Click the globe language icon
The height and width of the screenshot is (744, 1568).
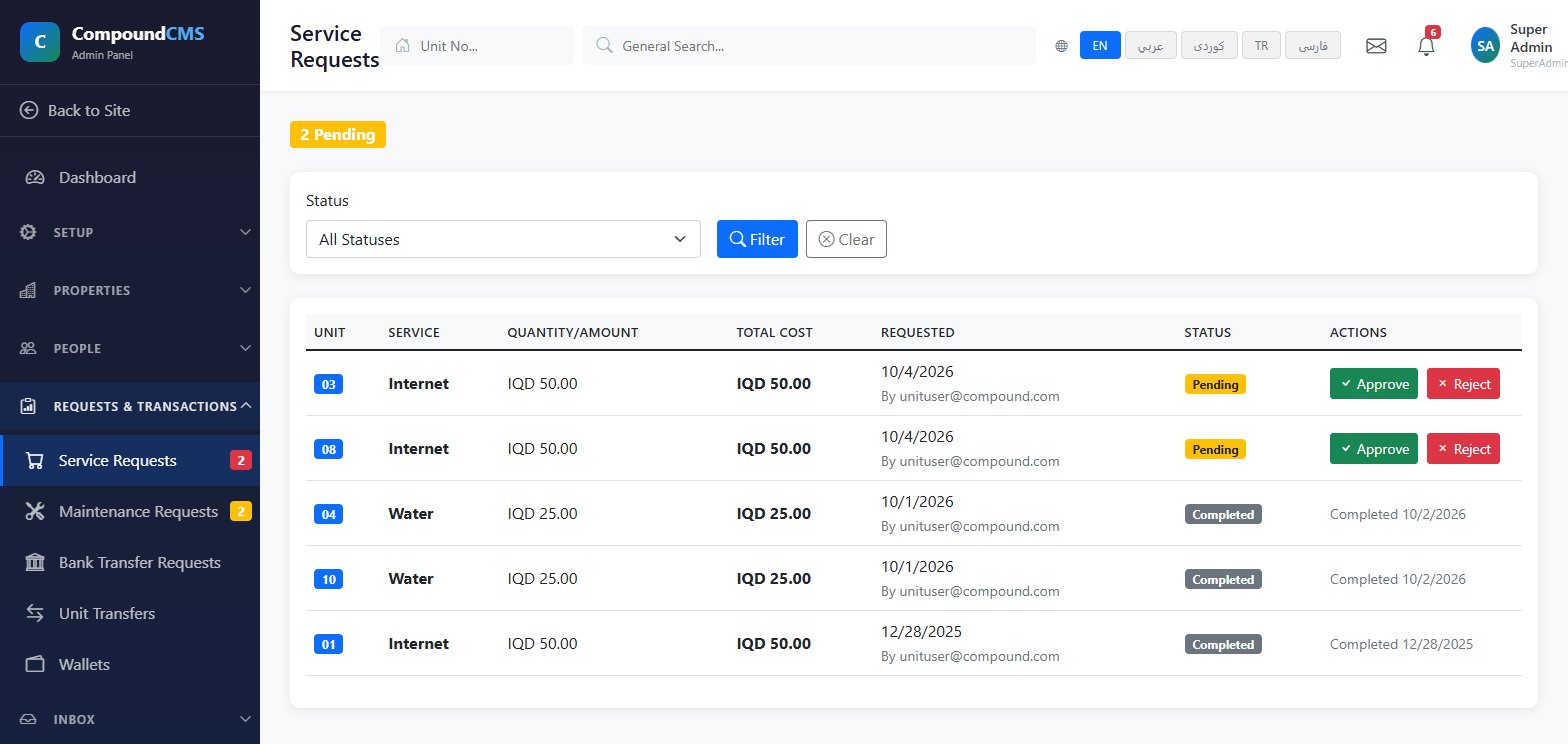tap(1061, 46)
